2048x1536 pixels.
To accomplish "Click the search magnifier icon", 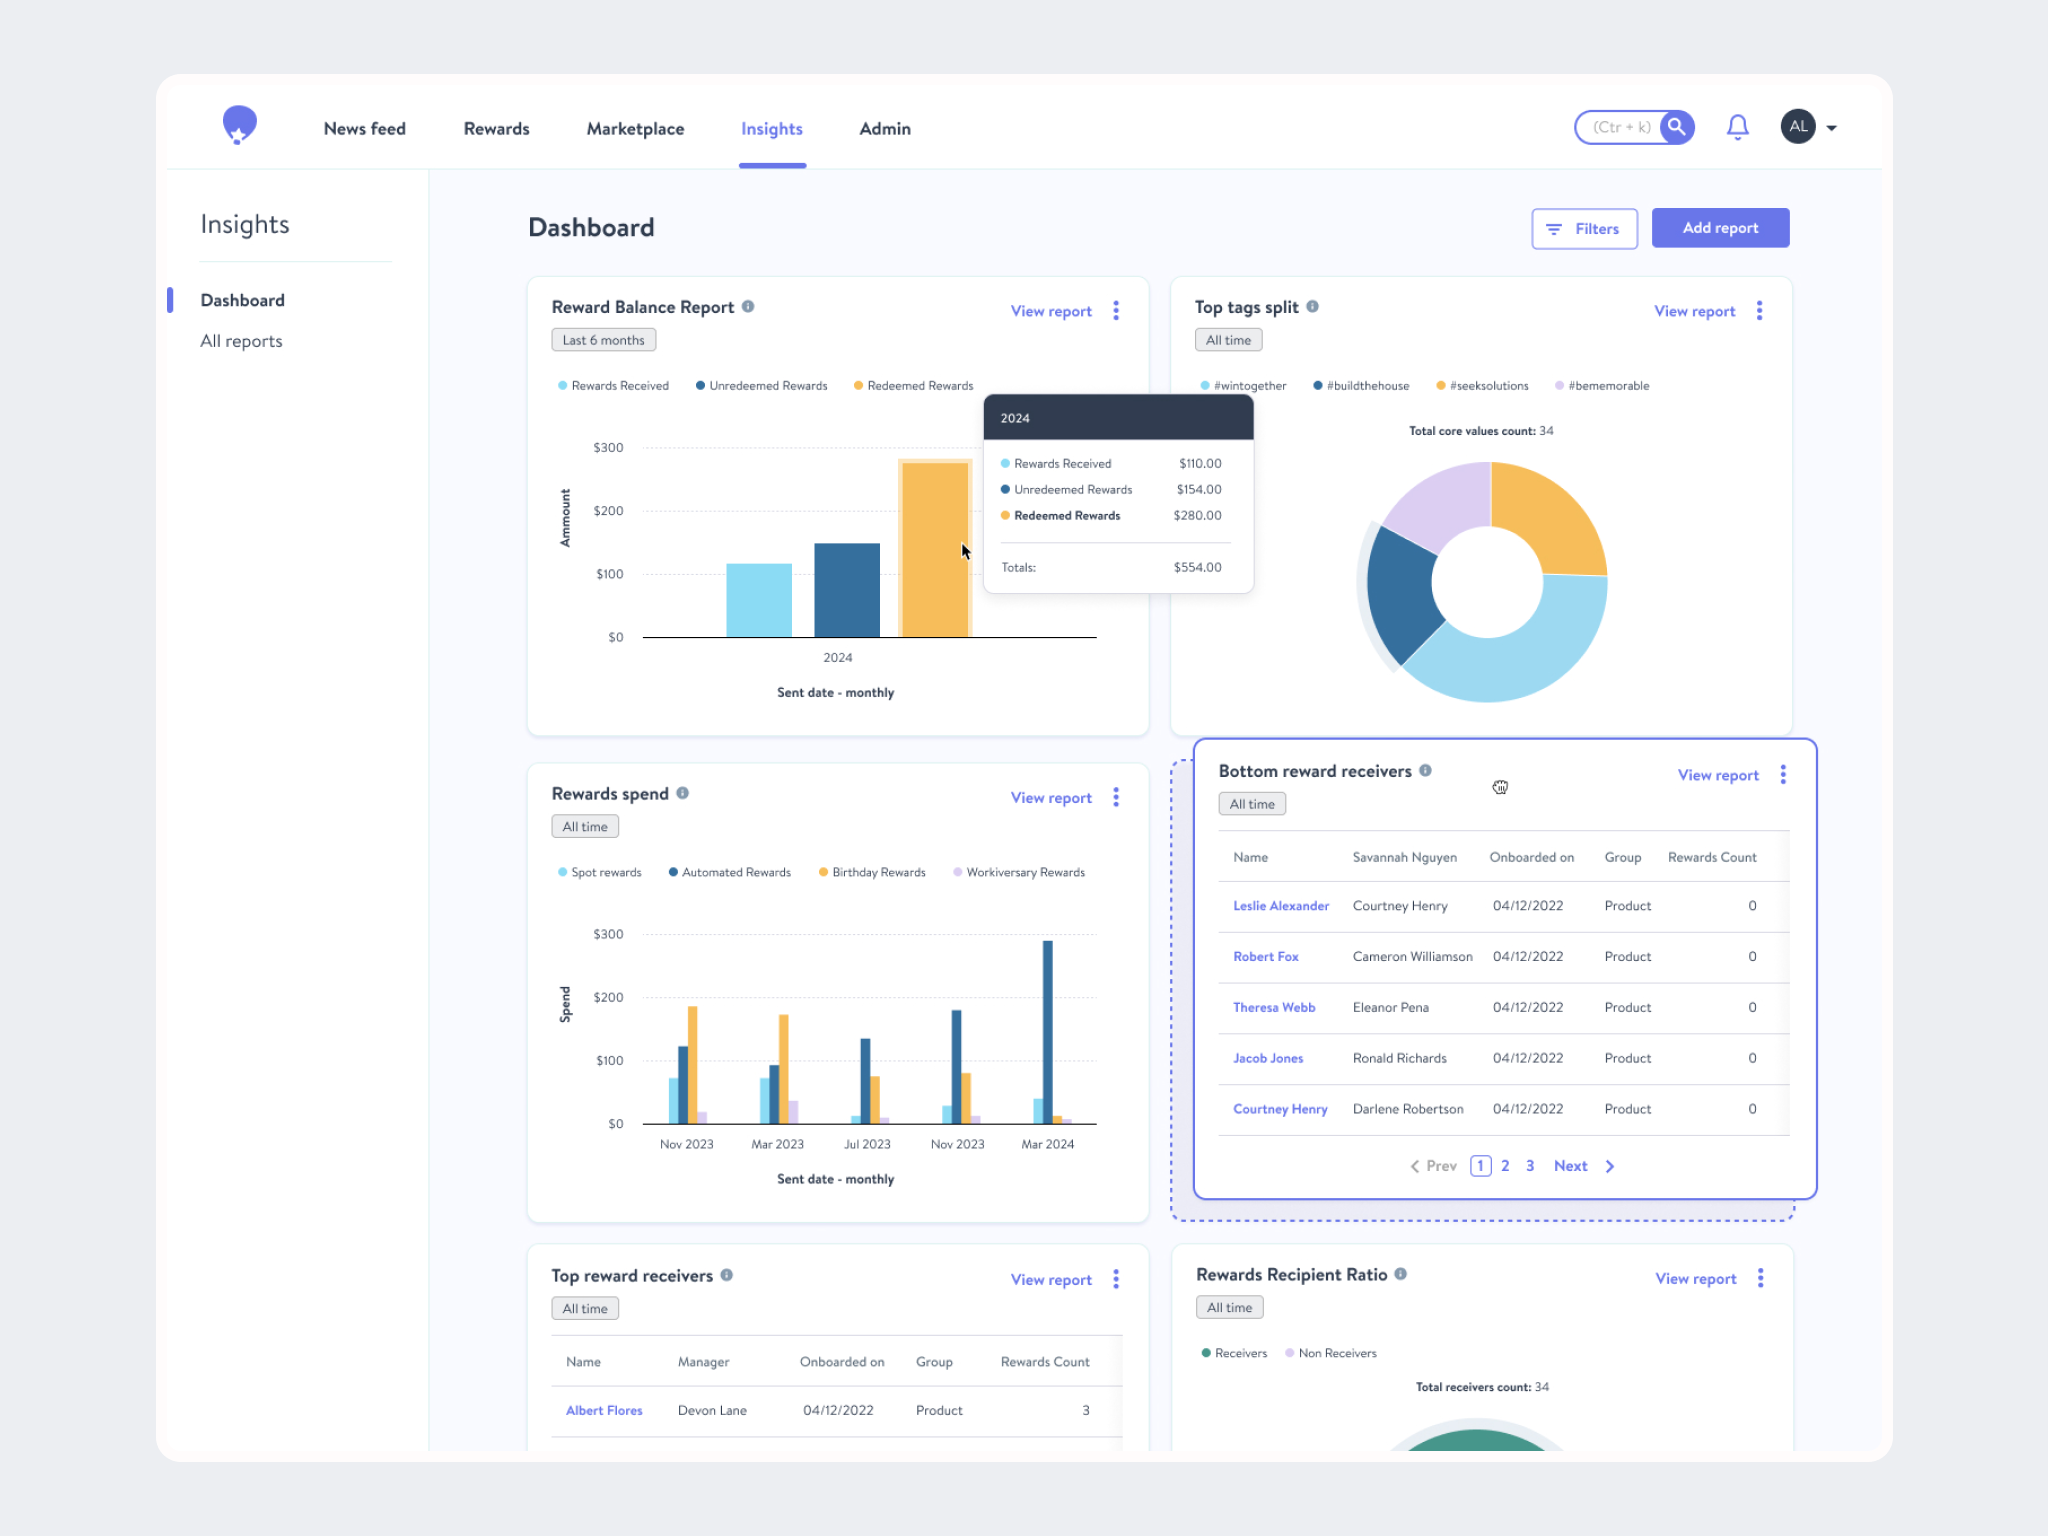I will 1677,127.
